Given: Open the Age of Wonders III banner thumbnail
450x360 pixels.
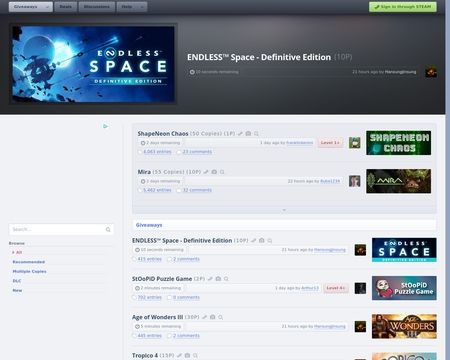Looking at the screenshot, I should pyautogui.click(x=404, y=327).
